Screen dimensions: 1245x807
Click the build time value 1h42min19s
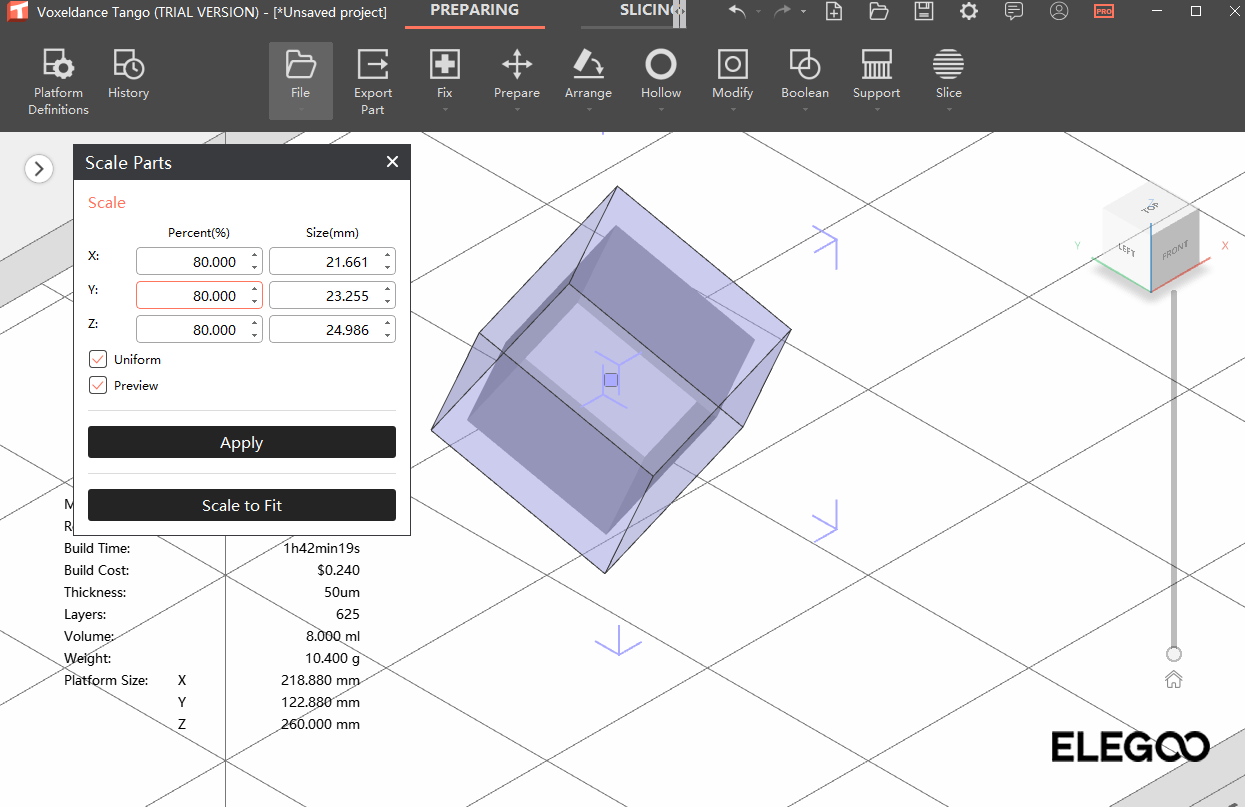click(x=322, y=548)
